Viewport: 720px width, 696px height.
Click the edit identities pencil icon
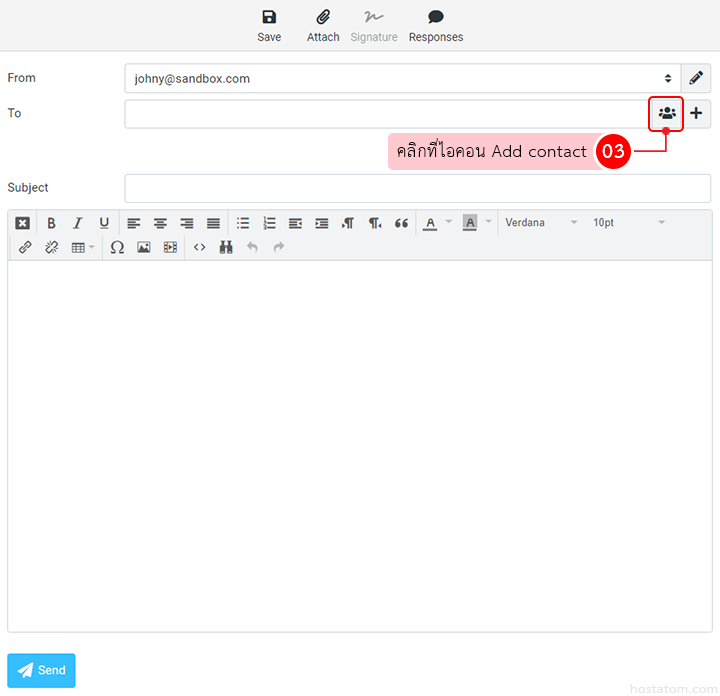(696, 78)
